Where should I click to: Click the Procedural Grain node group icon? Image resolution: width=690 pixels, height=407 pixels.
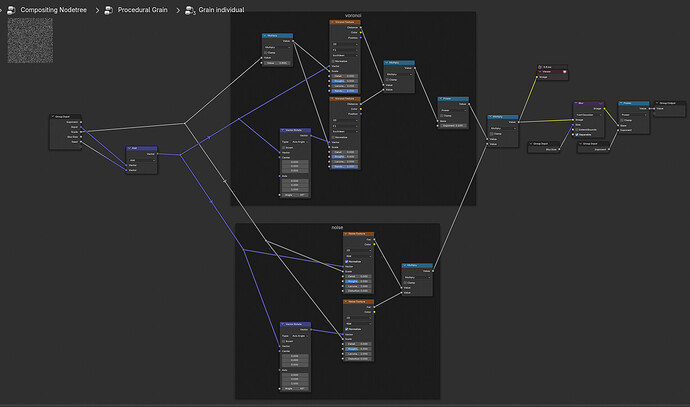point(108,10)
